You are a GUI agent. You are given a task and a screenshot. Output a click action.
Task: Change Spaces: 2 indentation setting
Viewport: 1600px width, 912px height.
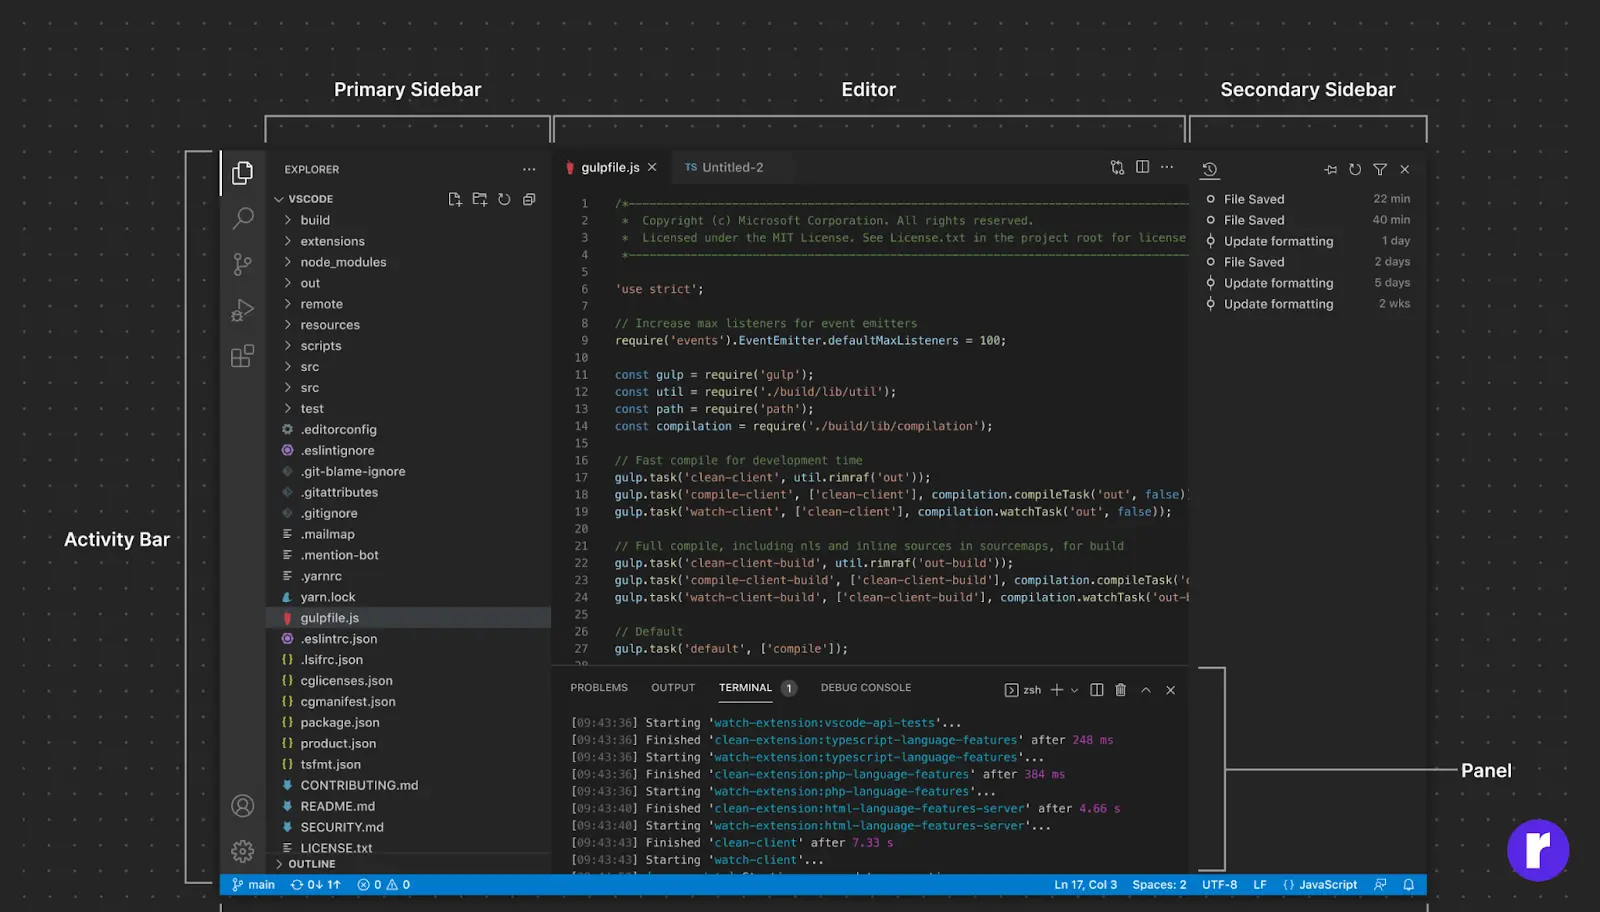point(1159,885)
